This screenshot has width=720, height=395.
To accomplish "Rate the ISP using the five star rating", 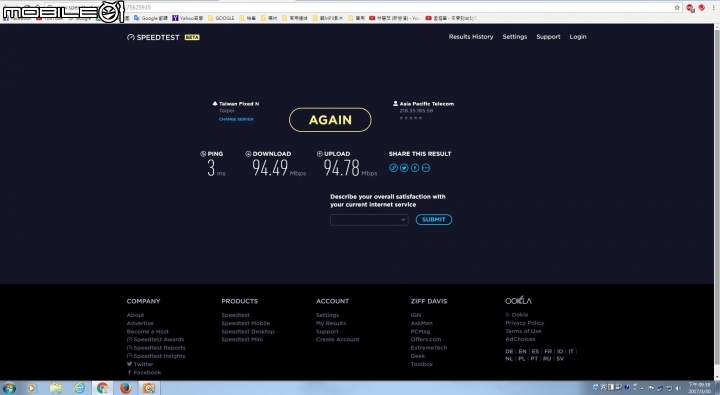I will pyautogui.click(x=411, y=118).
